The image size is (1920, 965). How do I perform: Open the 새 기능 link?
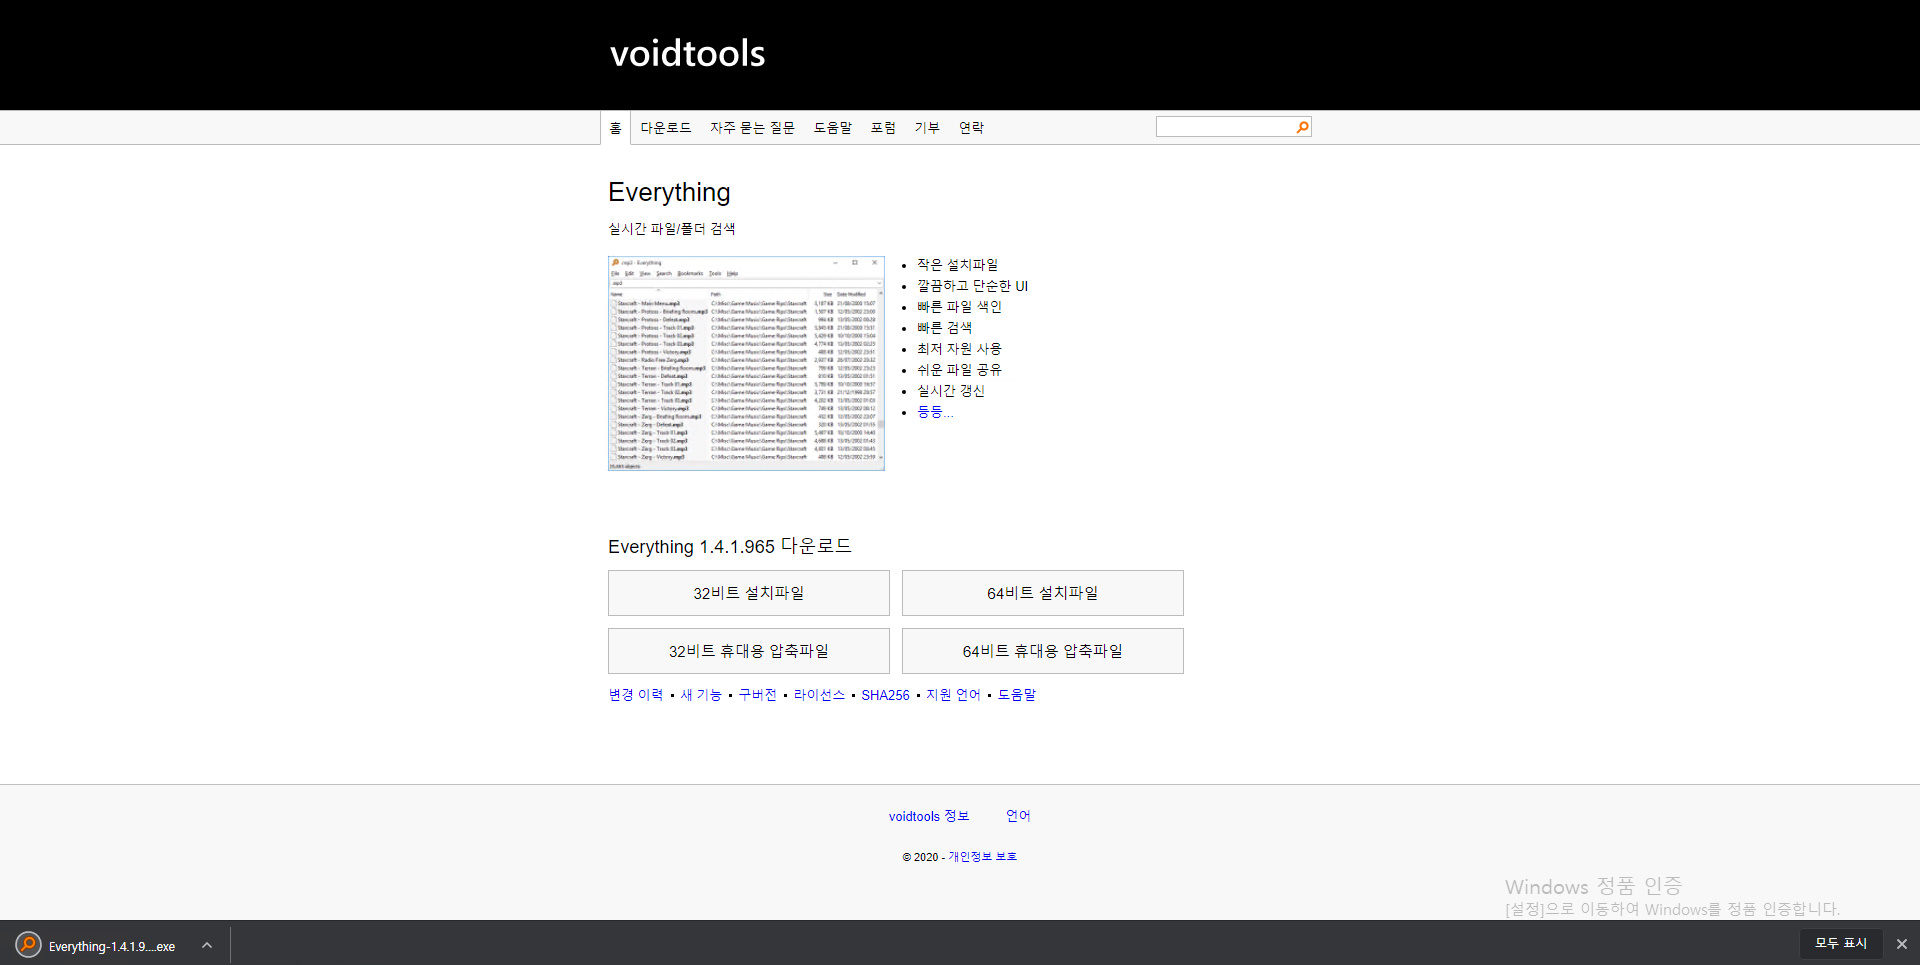(x=701, y=695)
